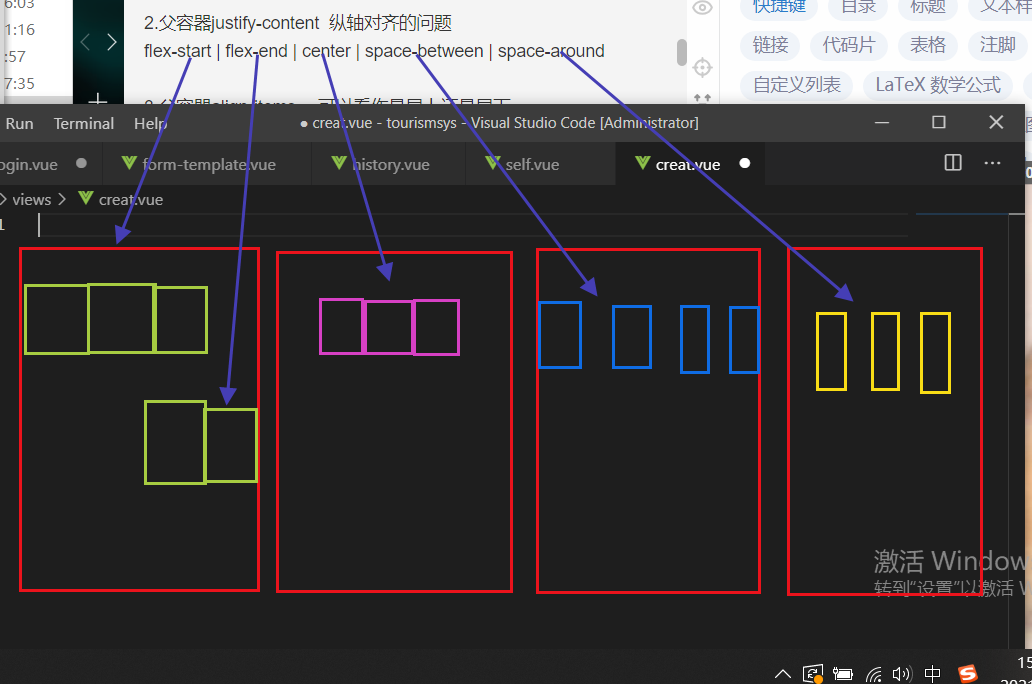Screen dimensions: 1032x684
Task: Click the 'flex-start' text in the note
Action: [x=178, y=51]
